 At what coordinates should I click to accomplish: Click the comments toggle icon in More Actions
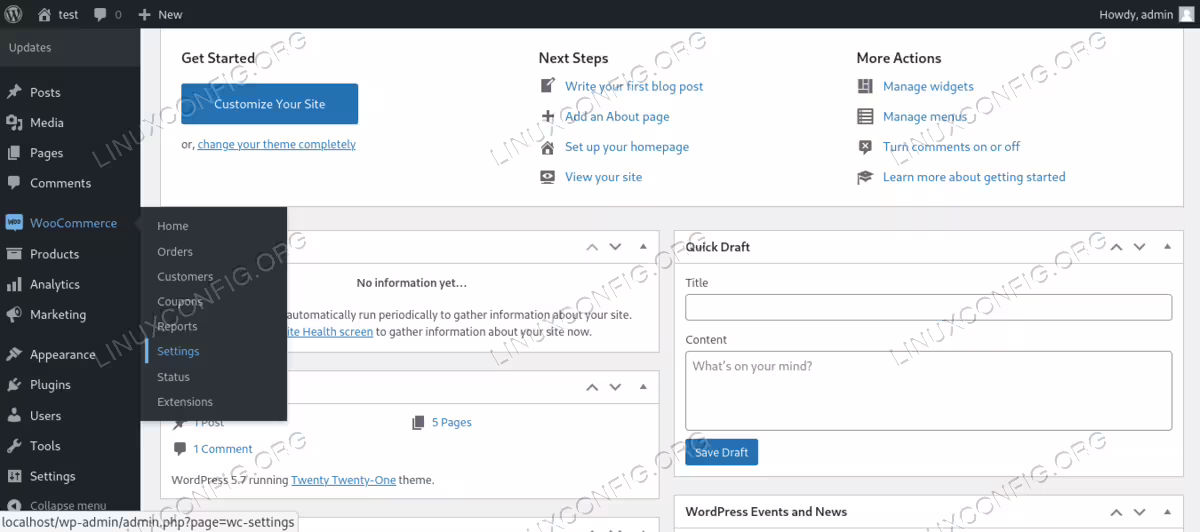[x=865, y=147]
